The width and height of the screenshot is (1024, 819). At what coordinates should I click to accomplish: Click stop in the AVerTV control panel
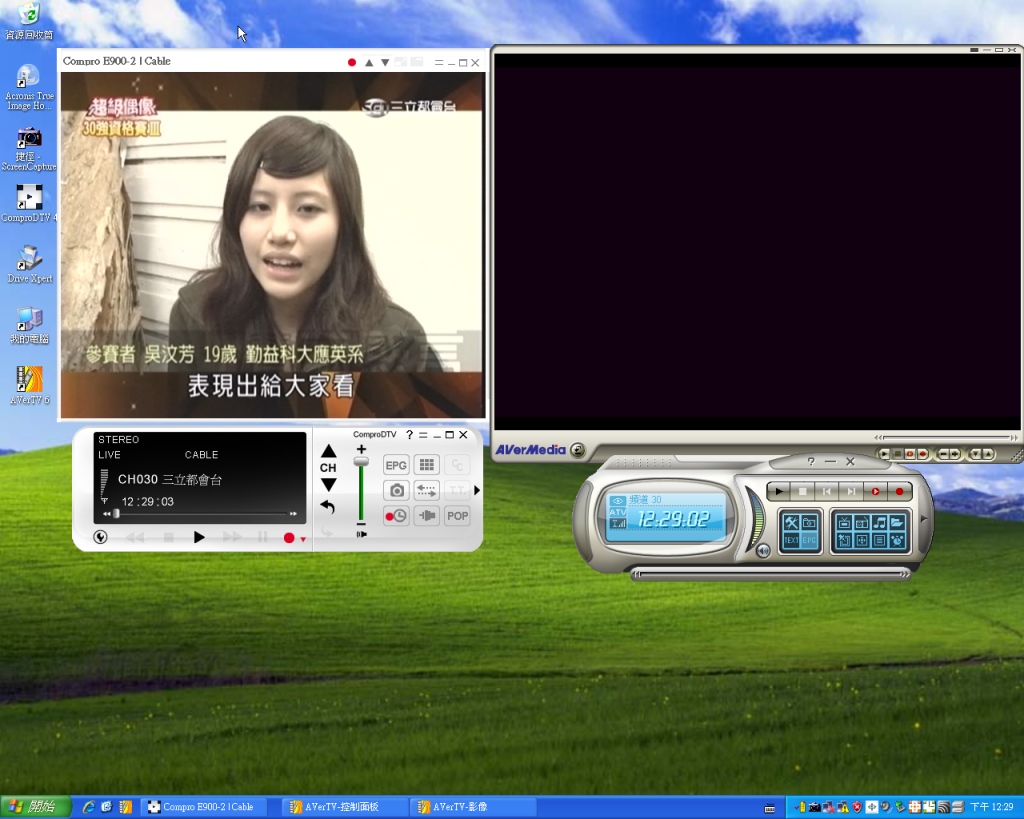coord(803,491)
